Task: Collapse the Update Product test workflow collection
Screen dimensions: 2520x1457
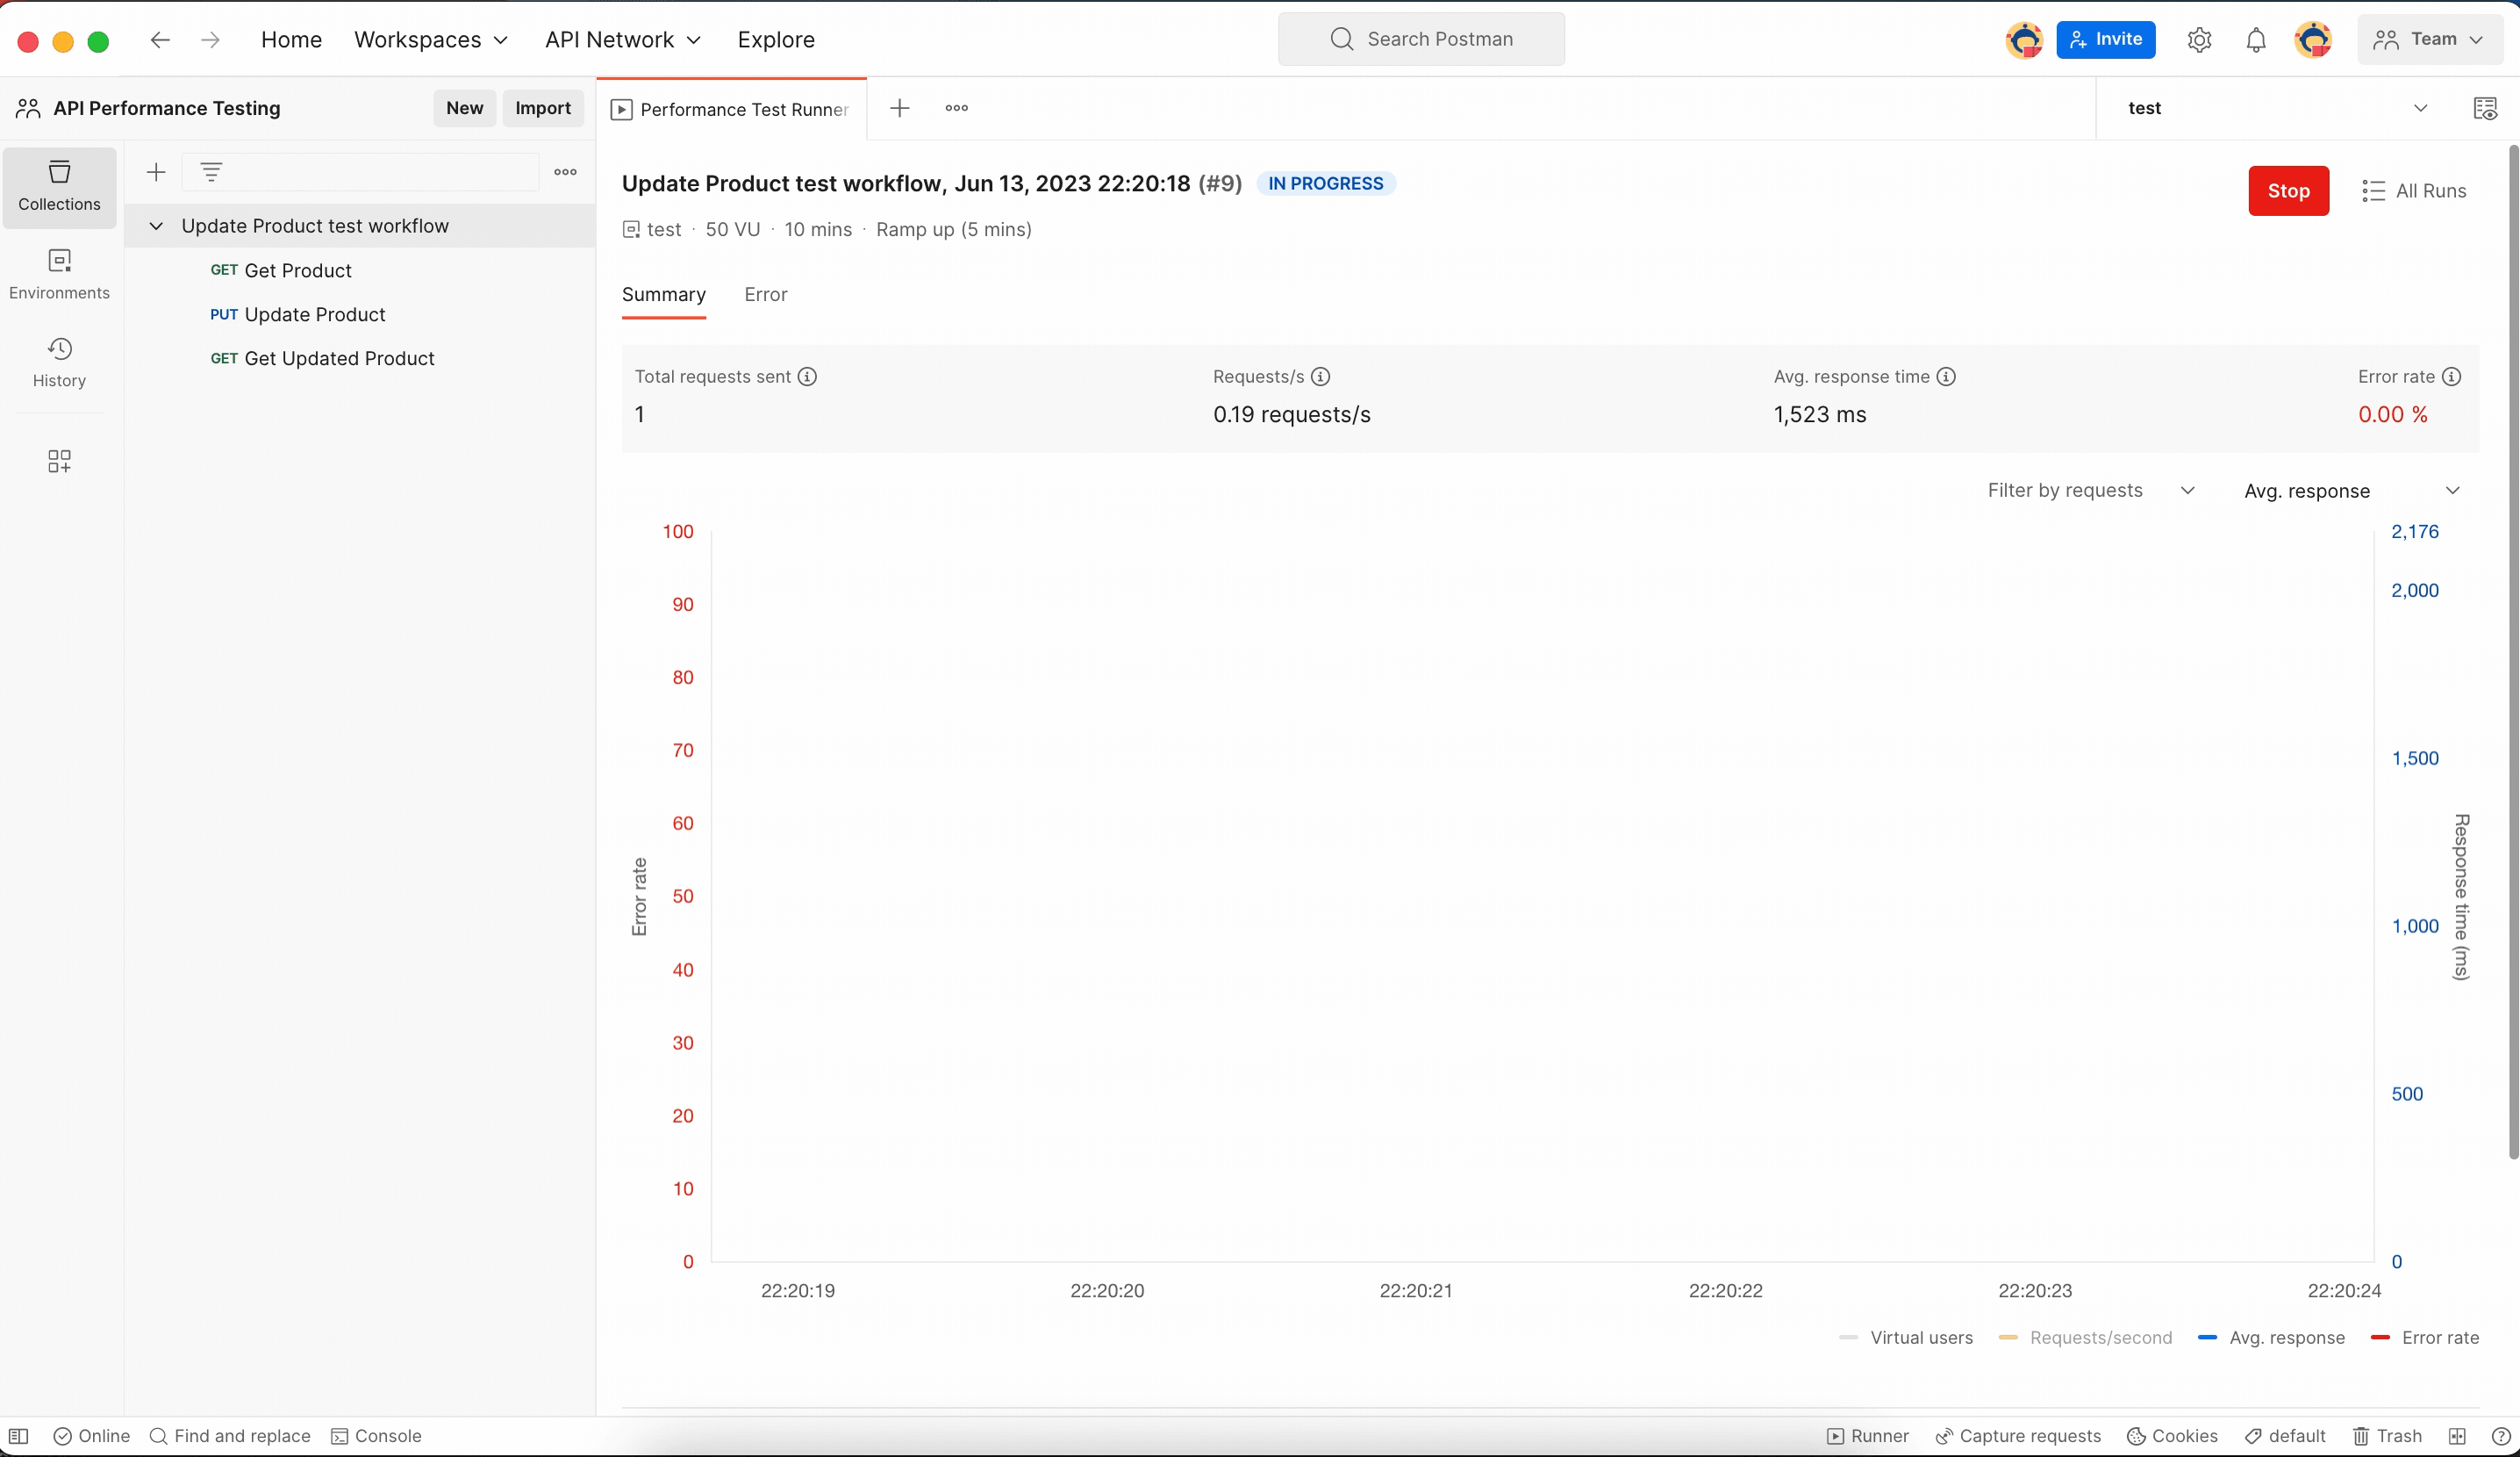Action: click(156, 226)
